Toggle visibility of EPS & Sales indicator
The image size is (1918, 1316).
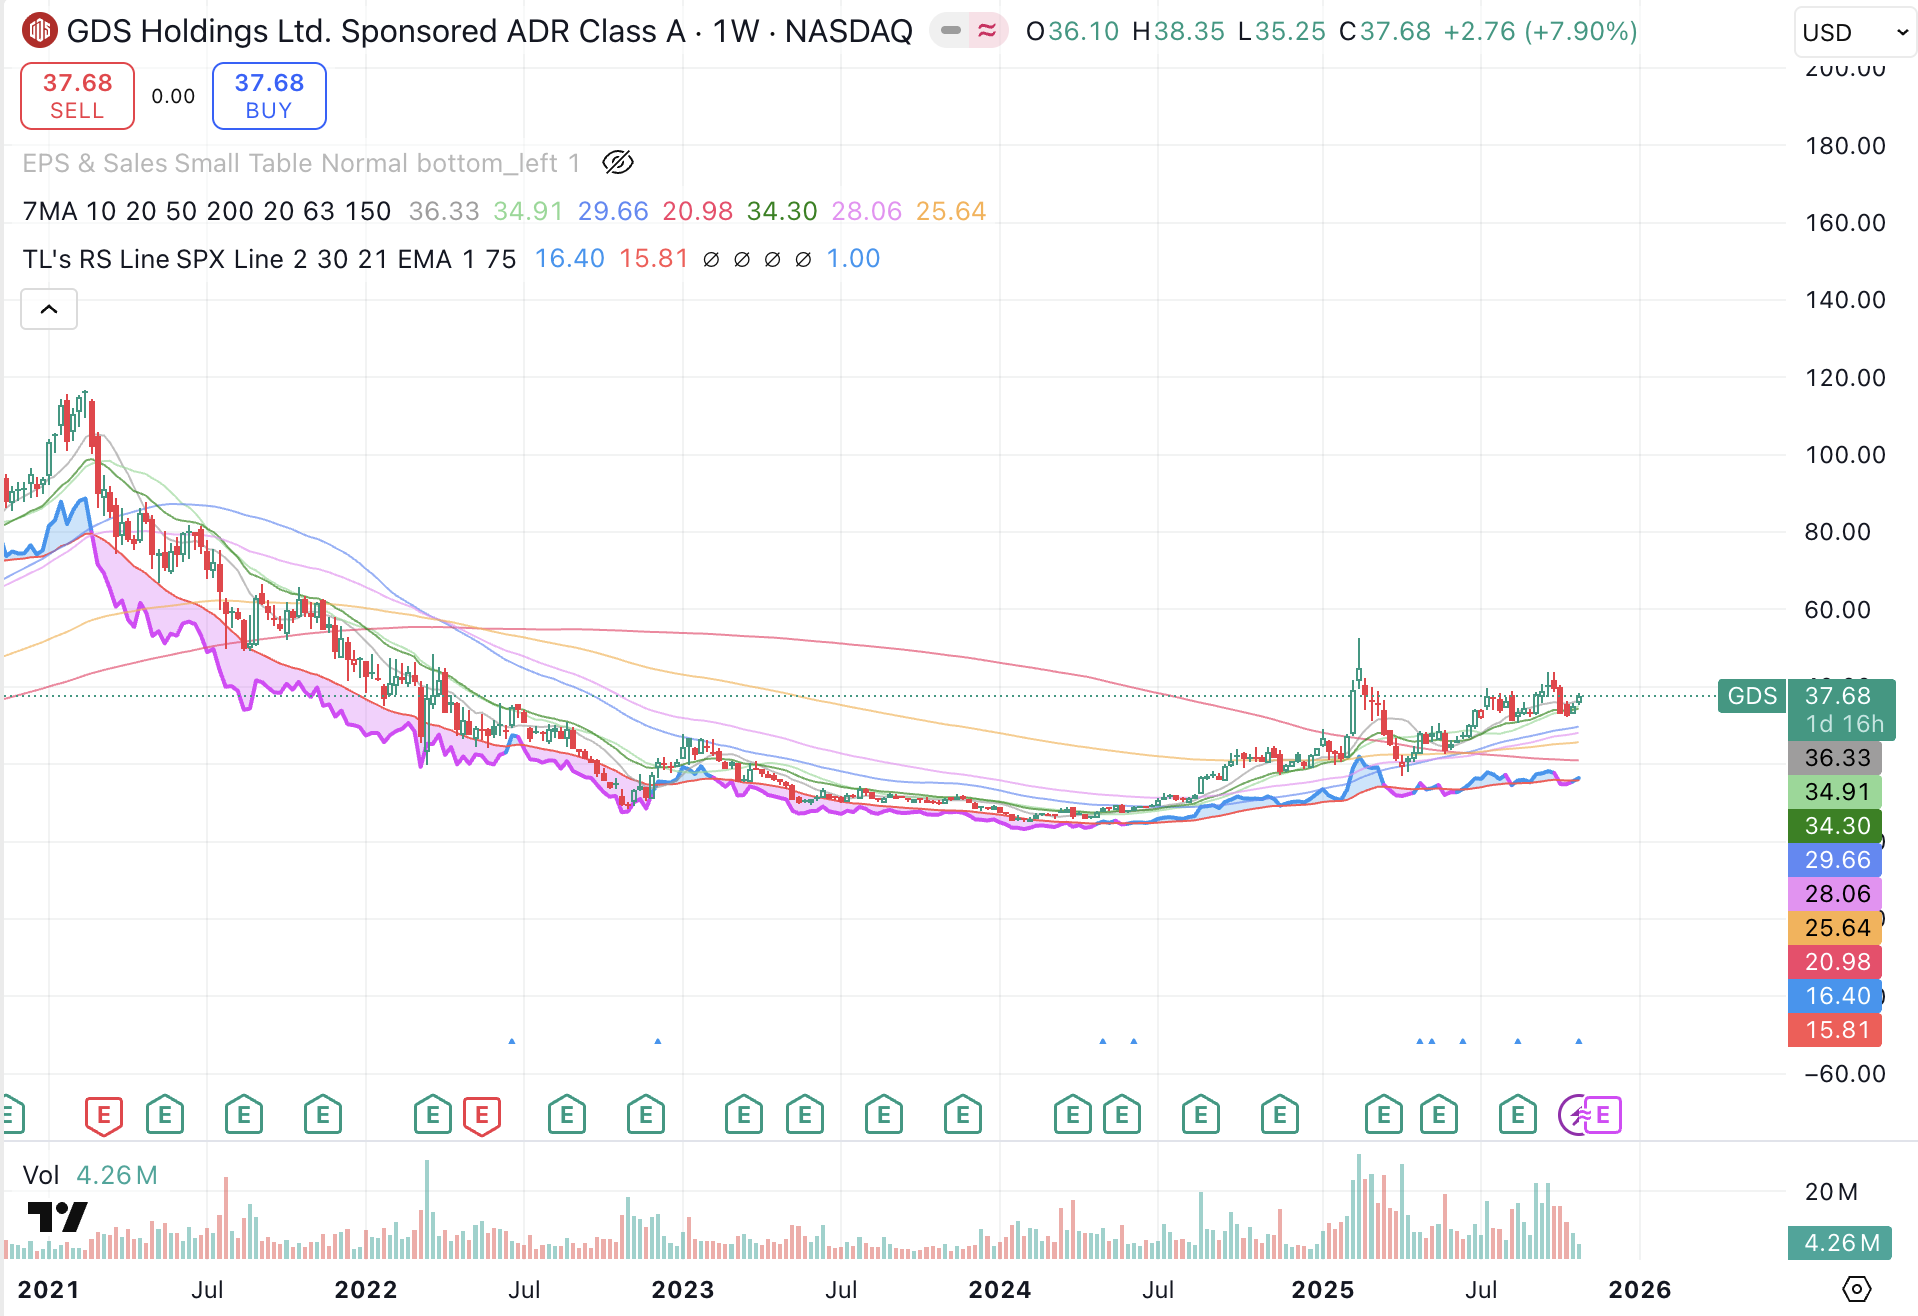[618, 163]
